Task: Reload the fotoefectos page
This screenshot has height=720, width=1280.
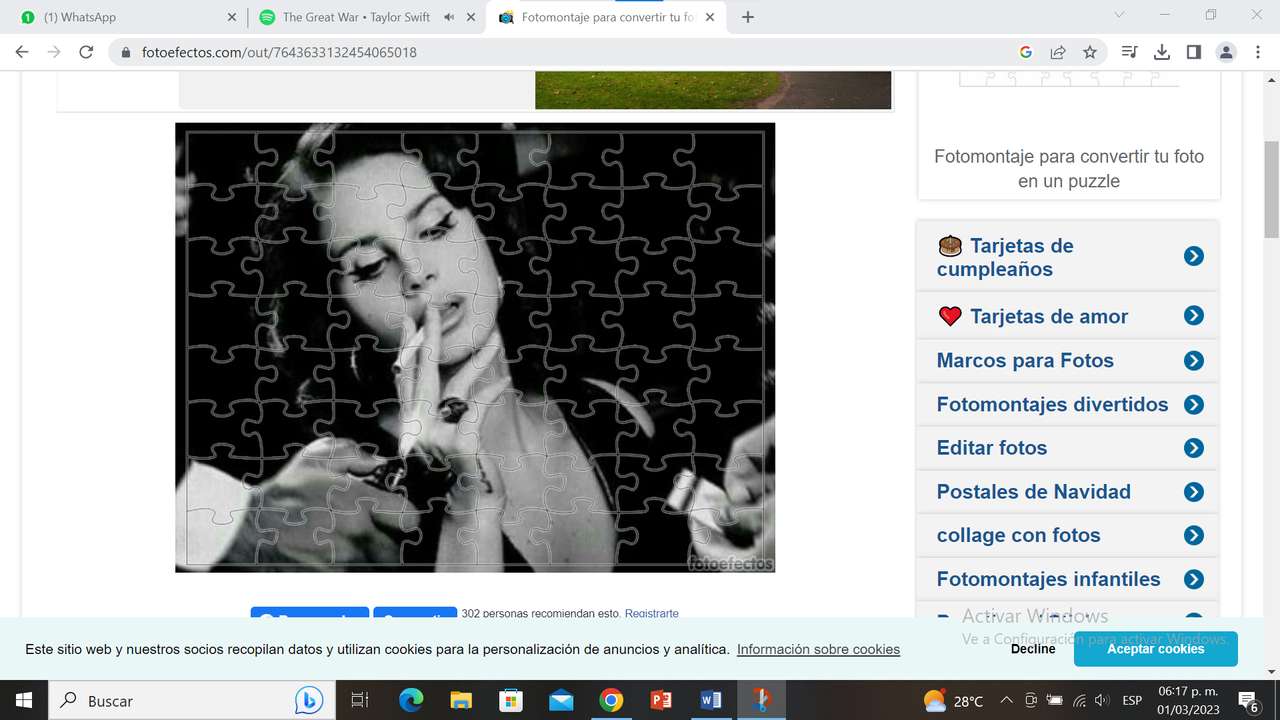Action: (86, 52)
